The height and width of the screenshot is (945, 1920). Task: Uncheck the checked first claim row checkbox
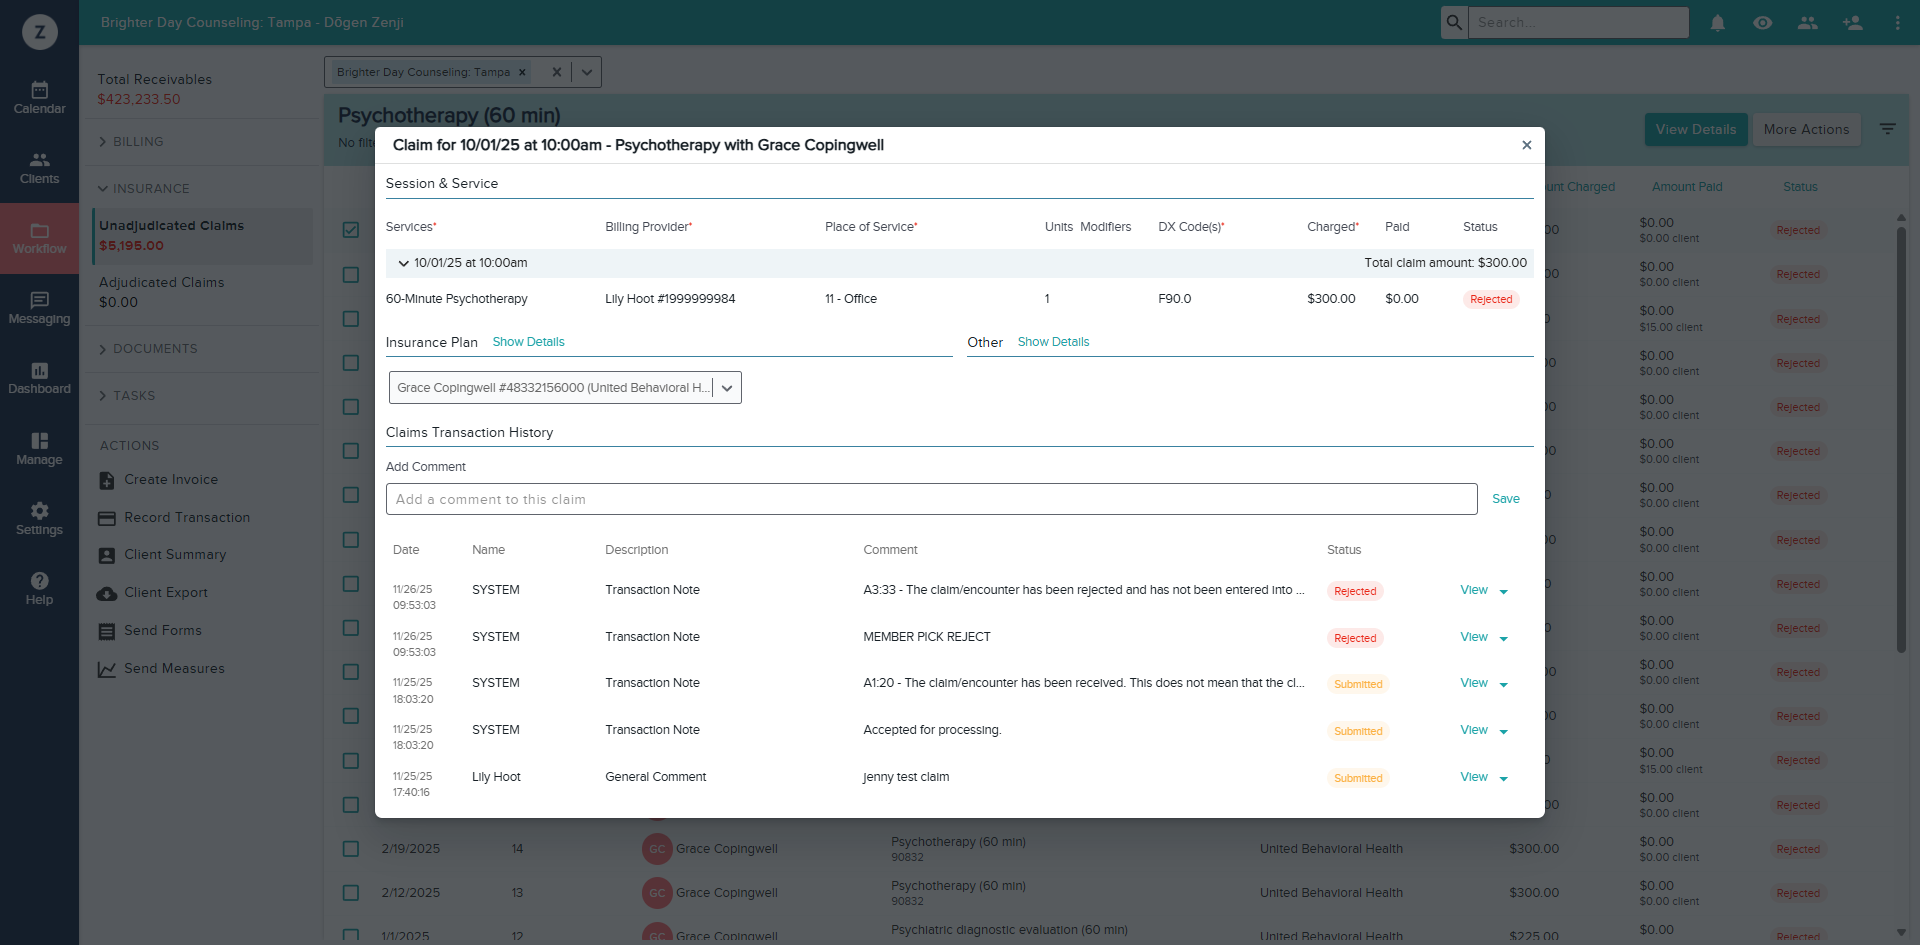point(351,230)
